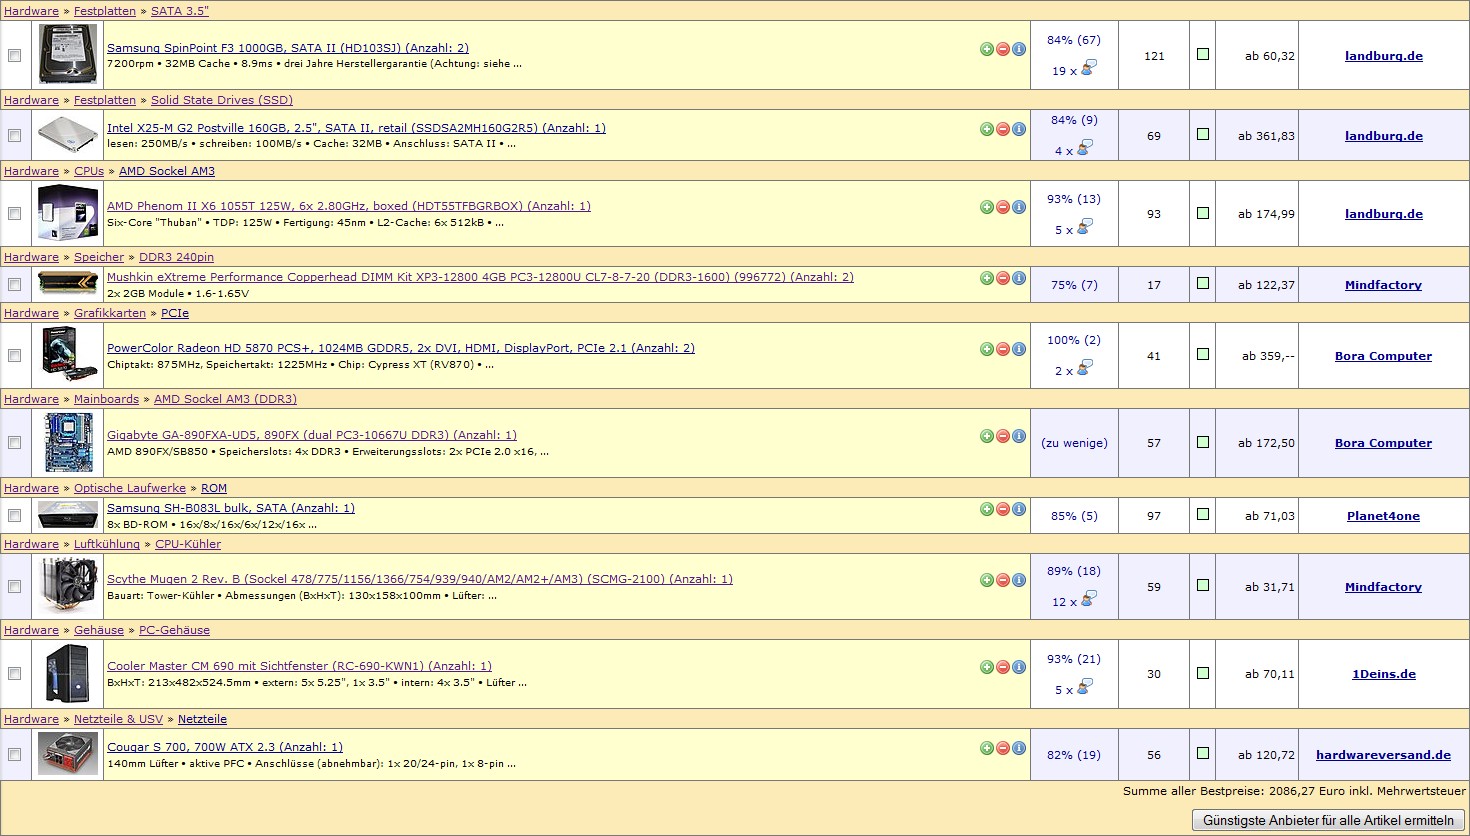Tick checkbox for Cougar S 700

tap(14, 755)
